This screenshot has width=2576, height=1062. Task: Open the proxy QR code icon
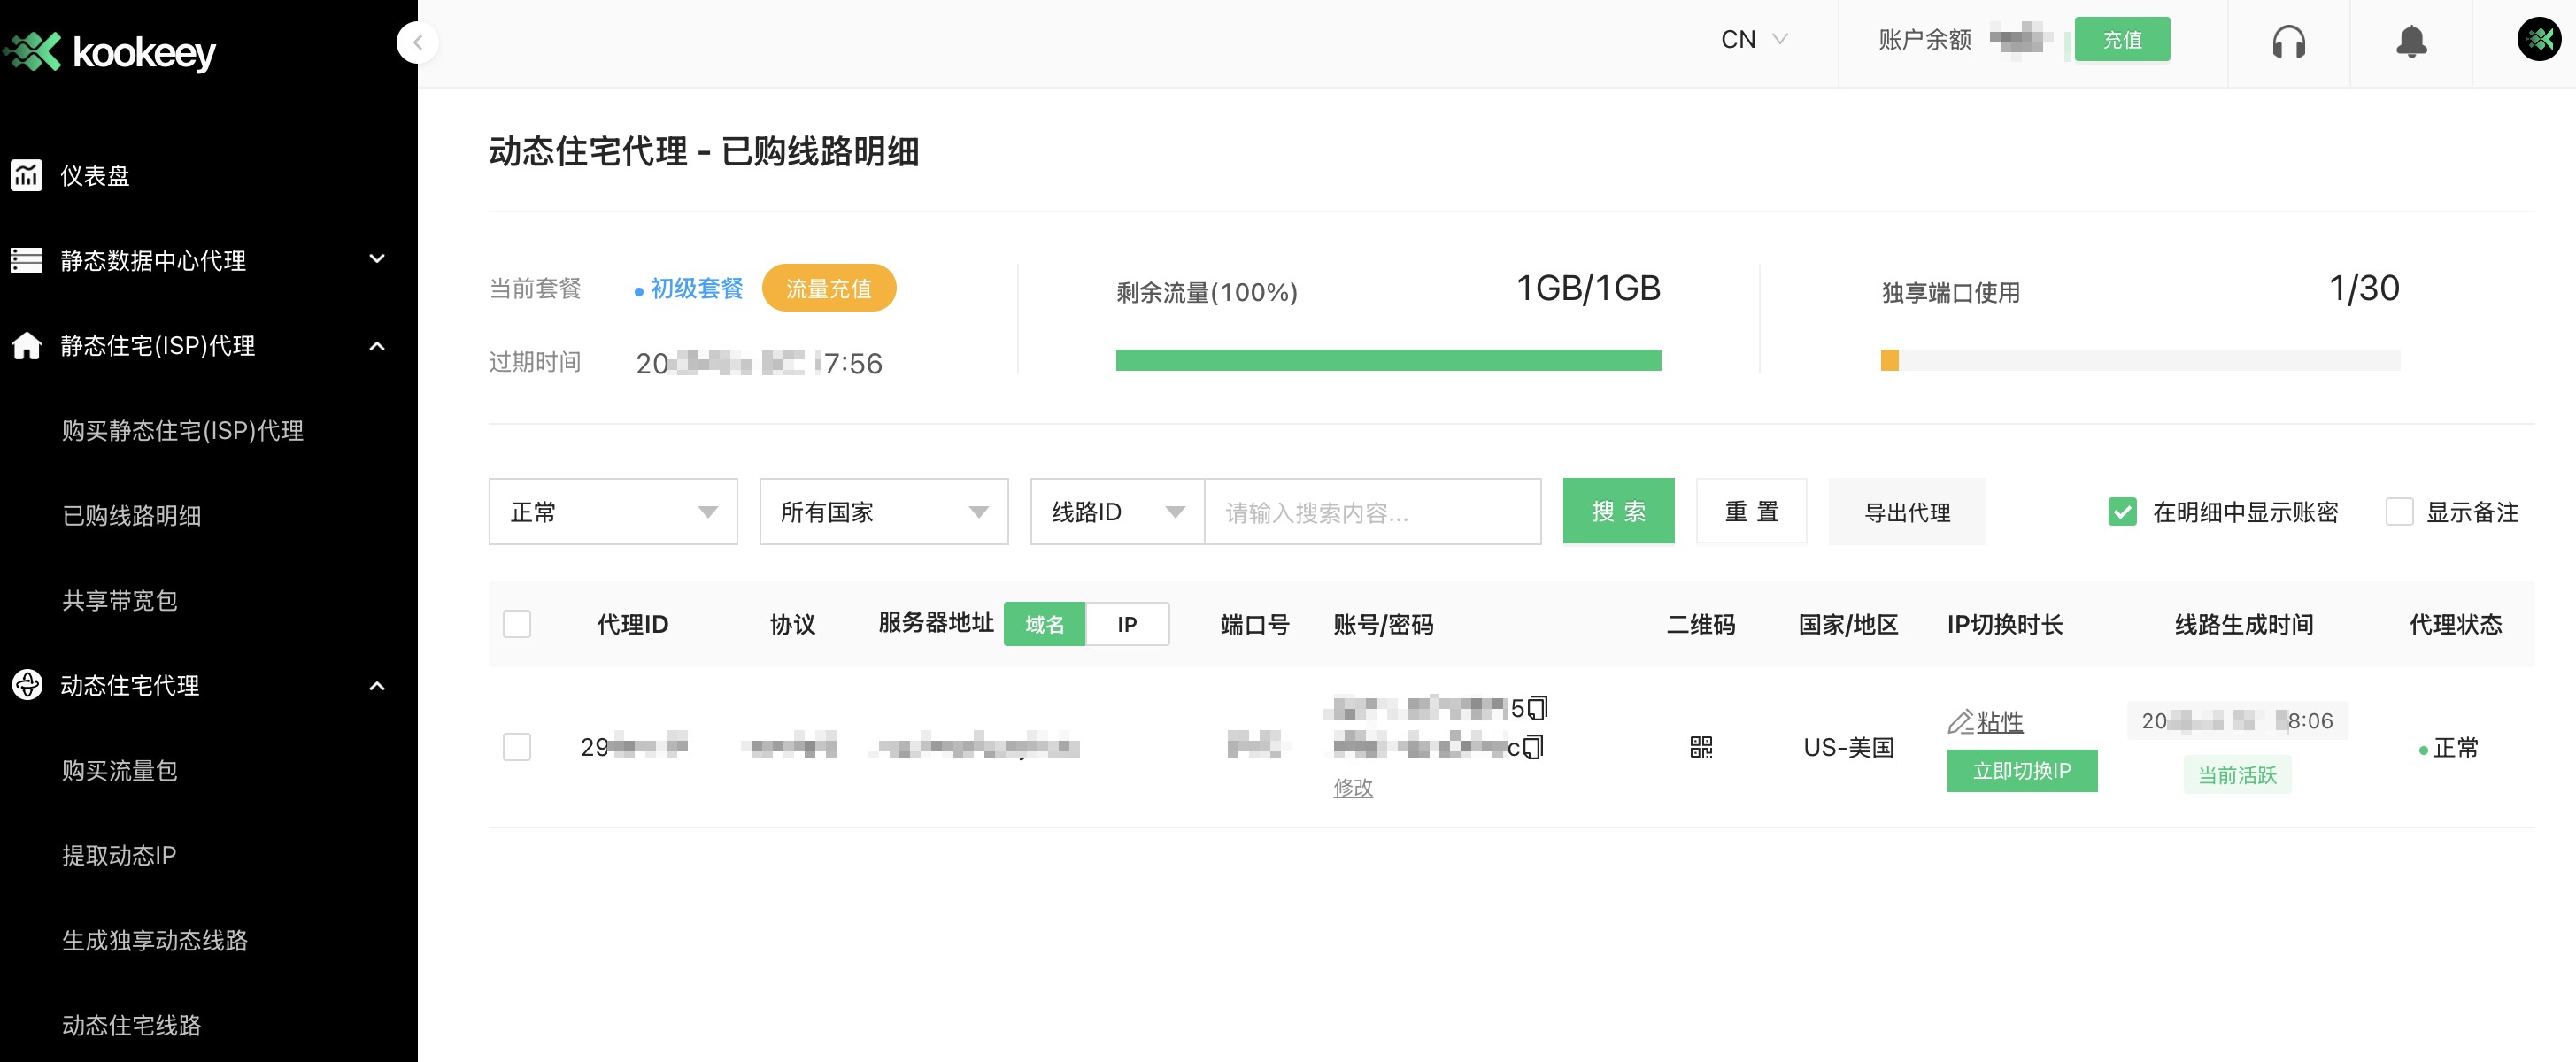1700,747
